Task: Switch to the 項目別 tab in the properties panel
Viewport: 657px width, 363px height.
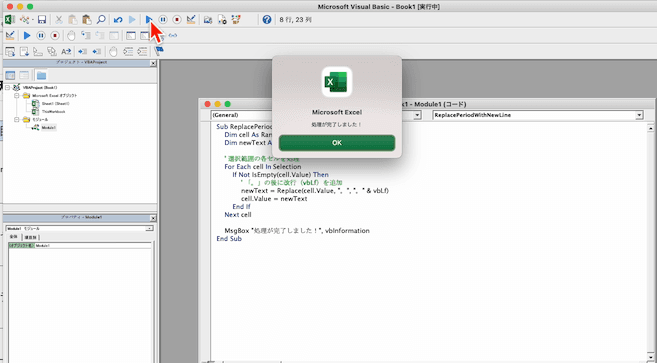Action: click(30, 237)
